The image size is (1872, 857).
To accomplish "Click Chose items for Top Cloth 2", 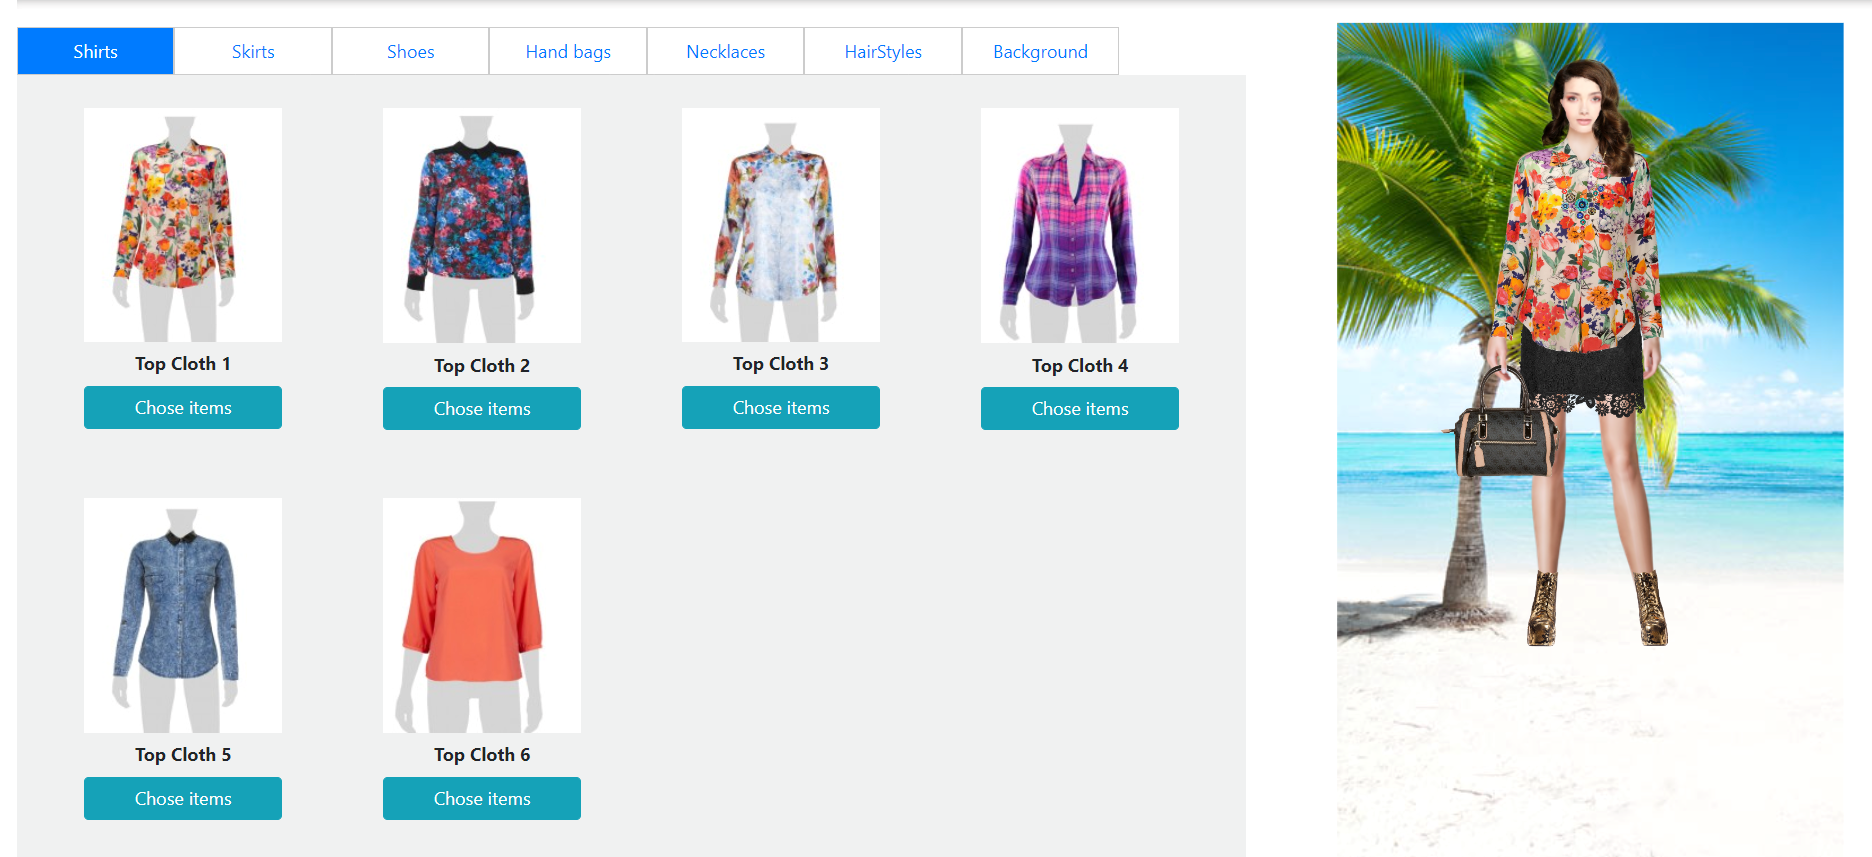I will point(482,408).
